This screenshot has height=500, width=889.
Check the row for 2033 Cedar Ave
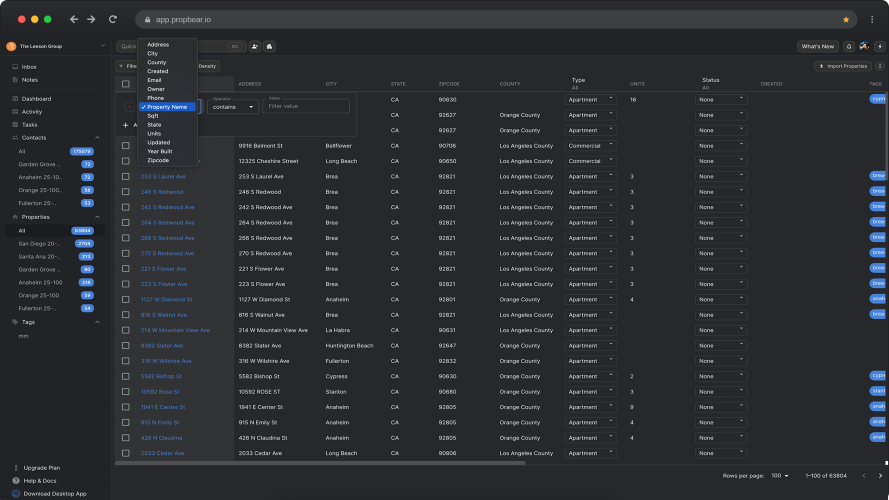[125, 453]
